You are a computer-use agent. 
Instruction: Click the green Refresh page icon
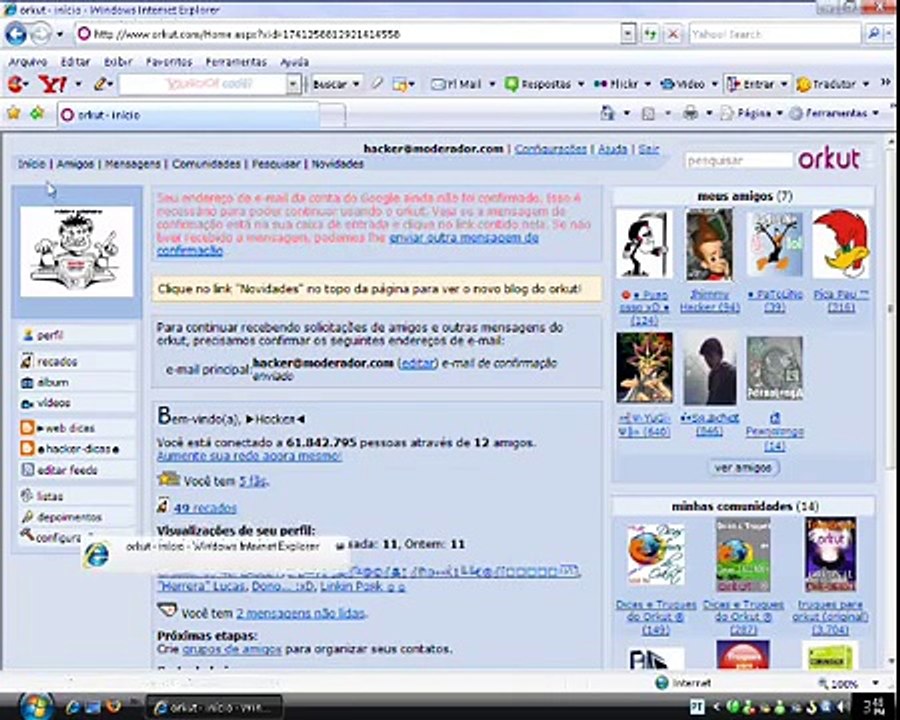650,34
